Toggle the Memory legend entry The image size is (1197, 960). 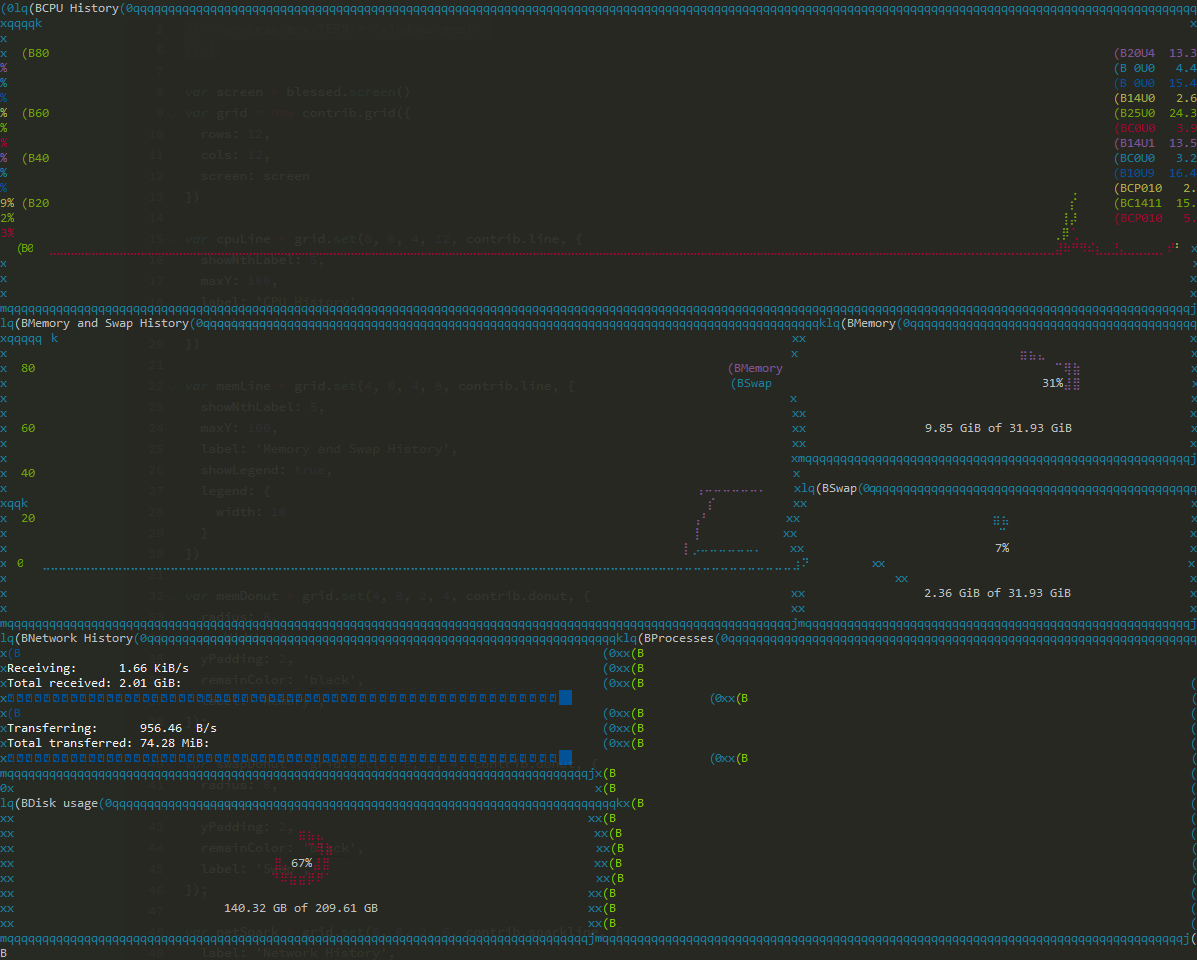[x=755, y=368]
